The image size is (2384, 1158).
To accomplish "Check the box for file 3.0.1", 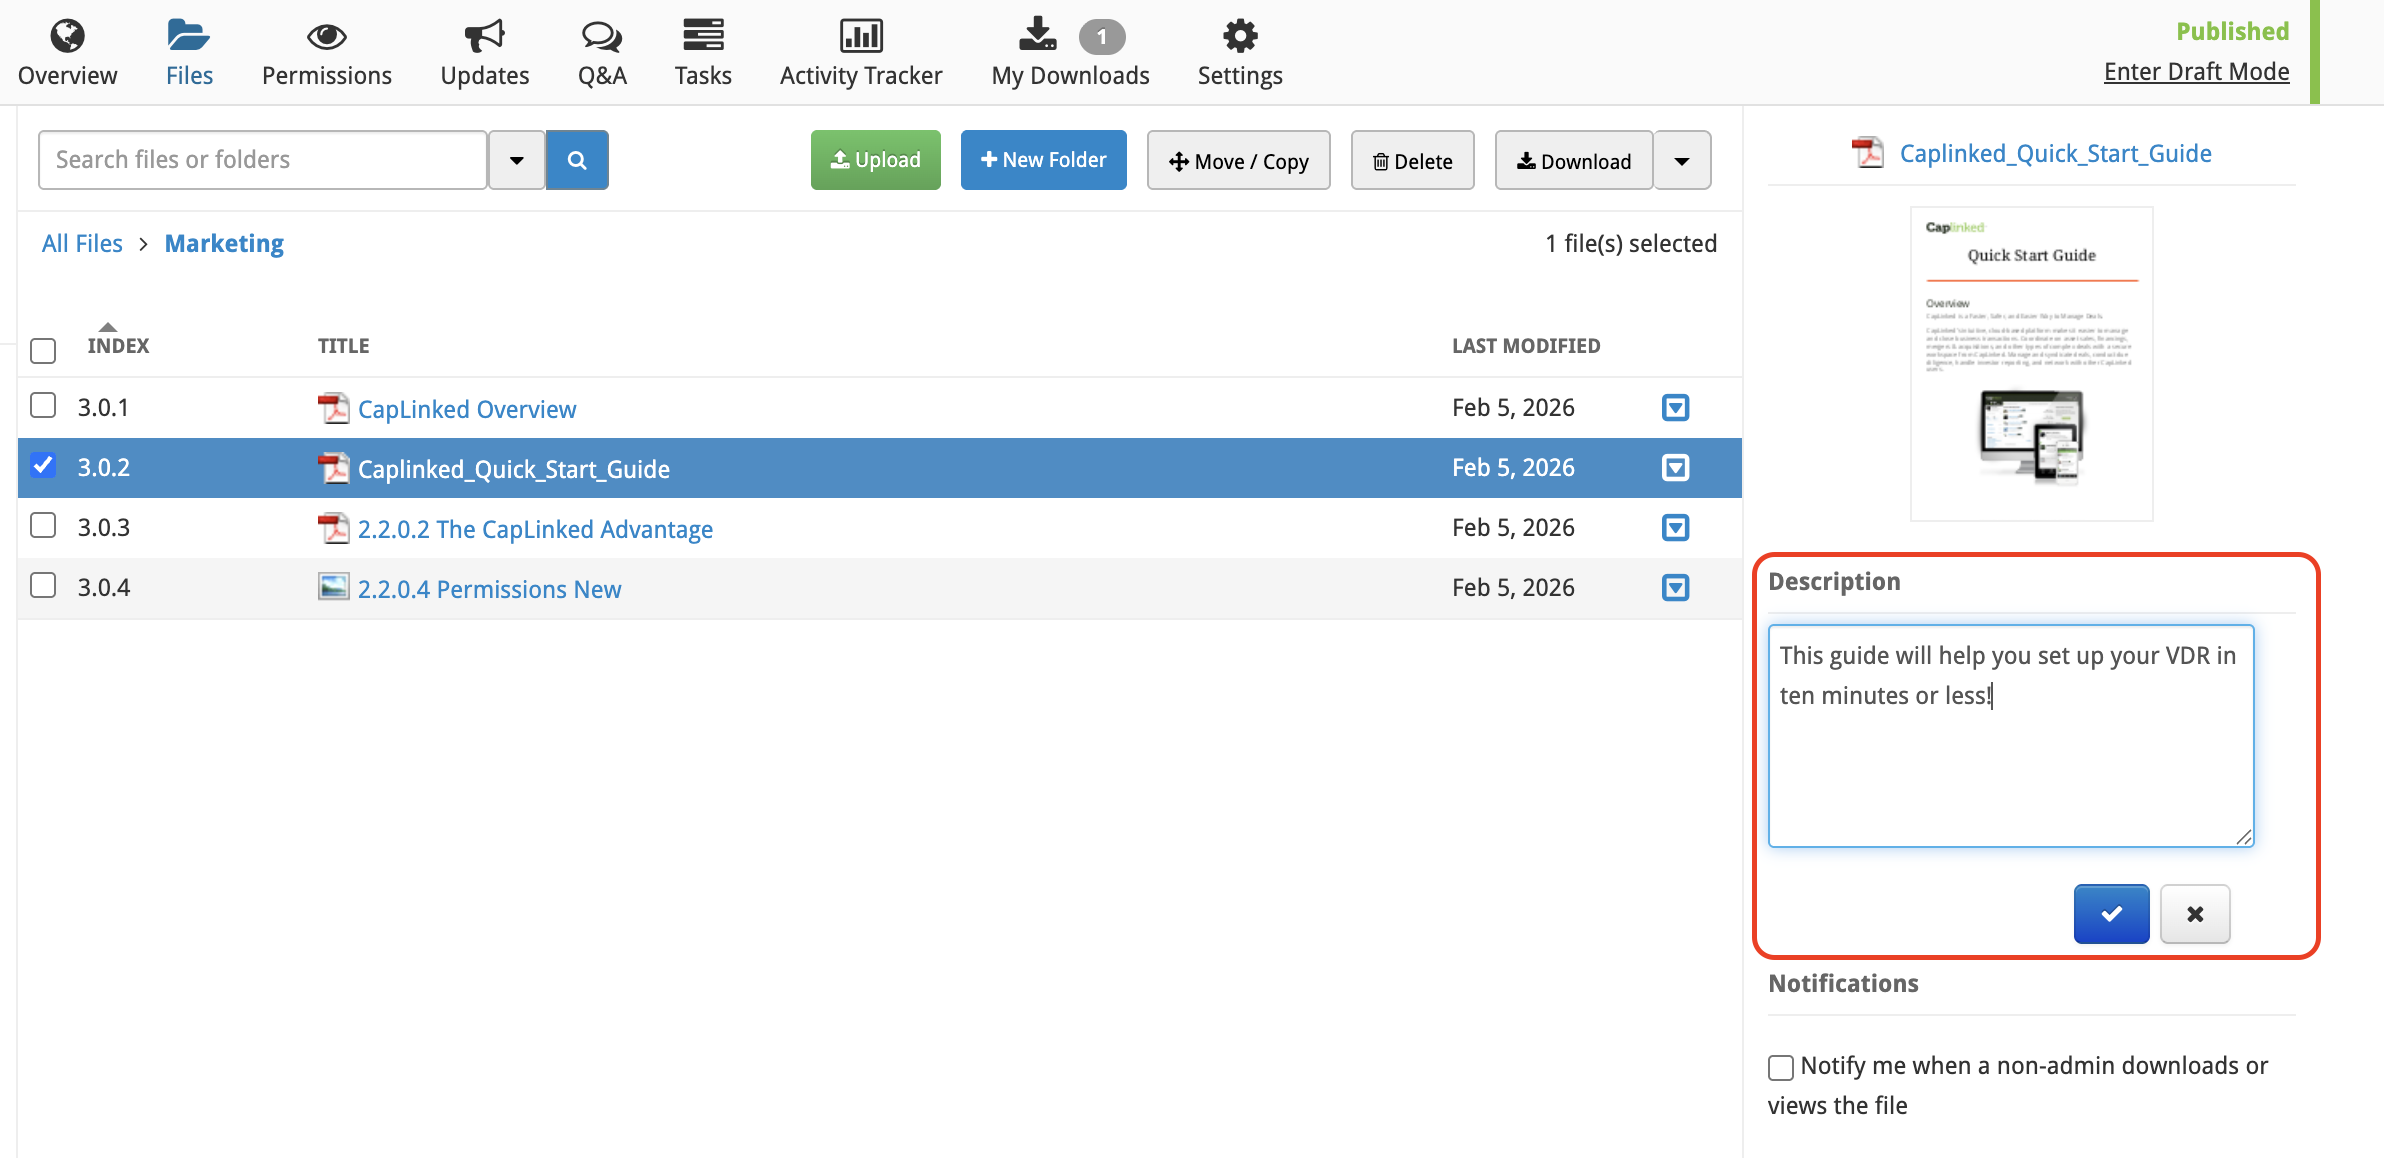I will click(x=43, y=405).
